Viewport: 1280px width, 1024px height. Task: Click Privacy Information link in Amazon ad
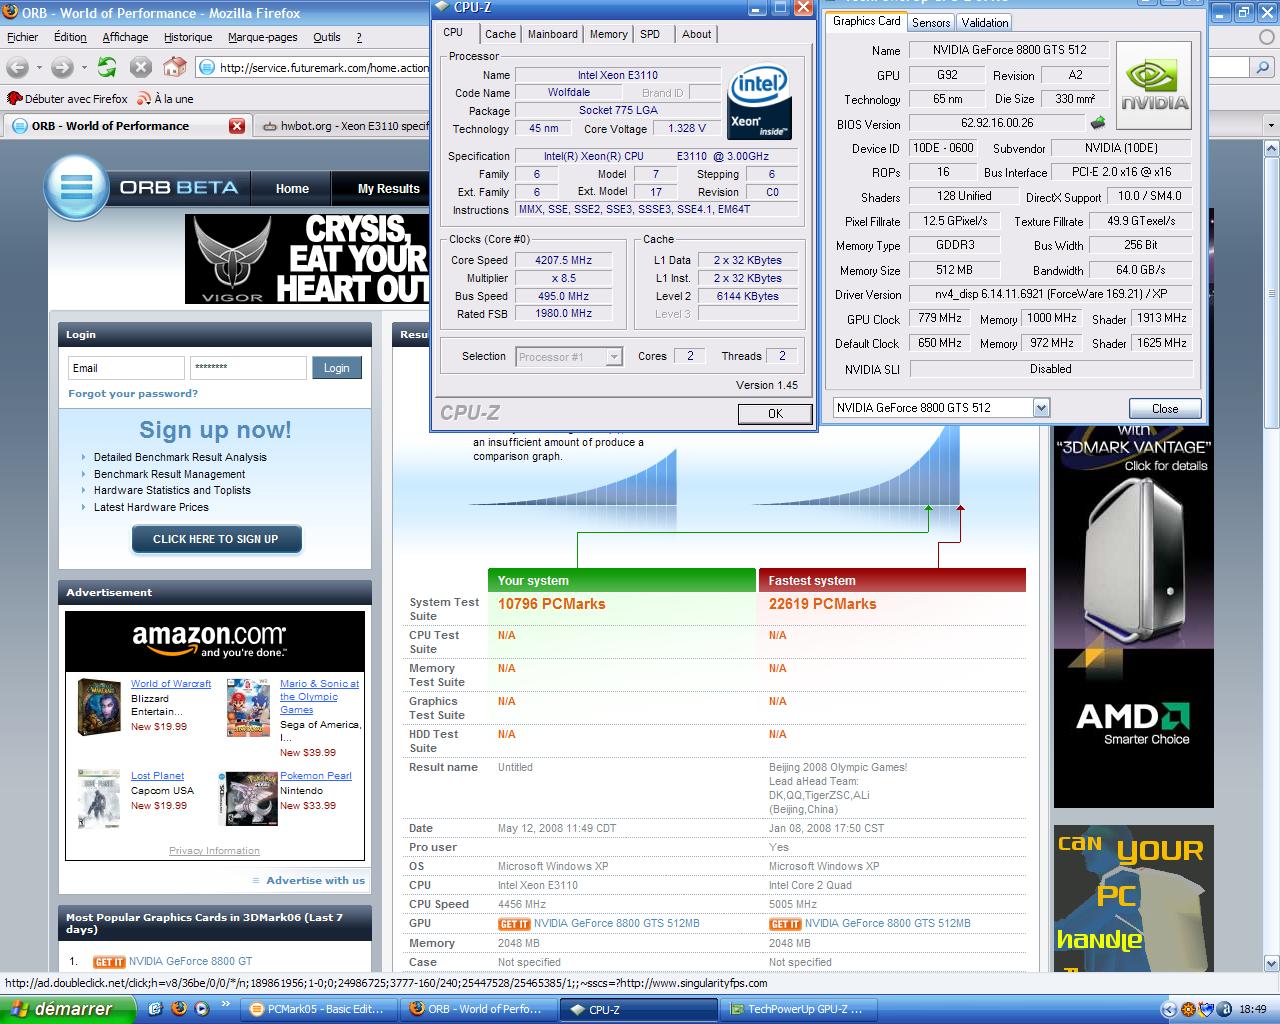(x=214, y=851)
